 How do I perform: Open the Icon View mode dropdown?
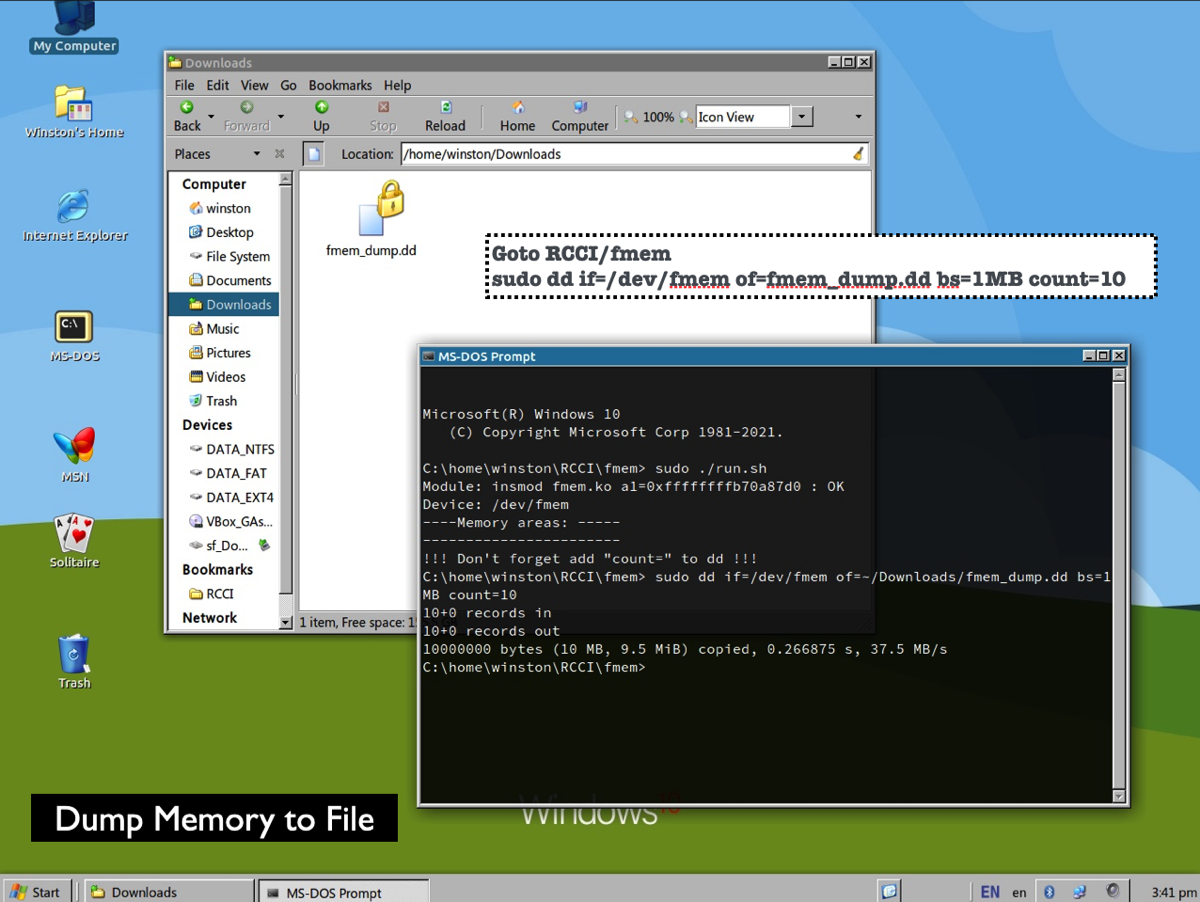pyautogui.click(x=802, y=117)
